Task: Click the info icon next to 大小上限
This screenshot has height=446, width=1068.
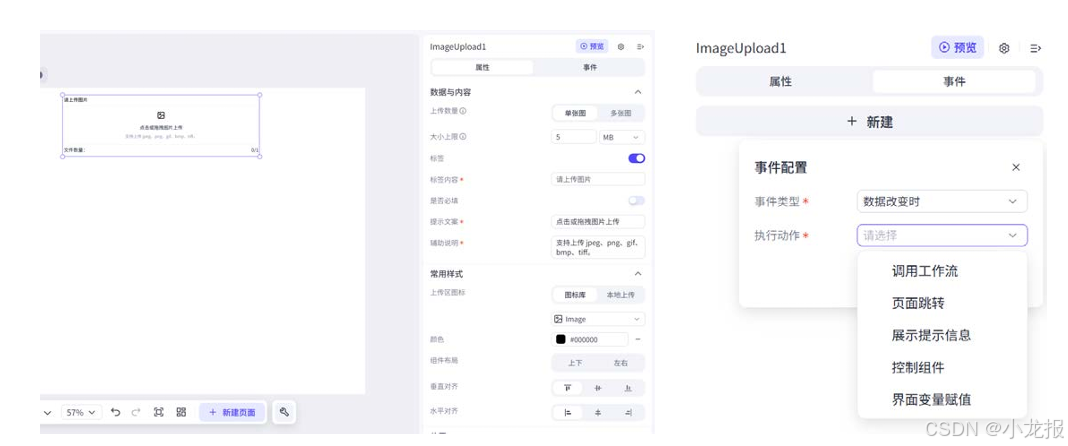Action: click(x=462, y=137)
